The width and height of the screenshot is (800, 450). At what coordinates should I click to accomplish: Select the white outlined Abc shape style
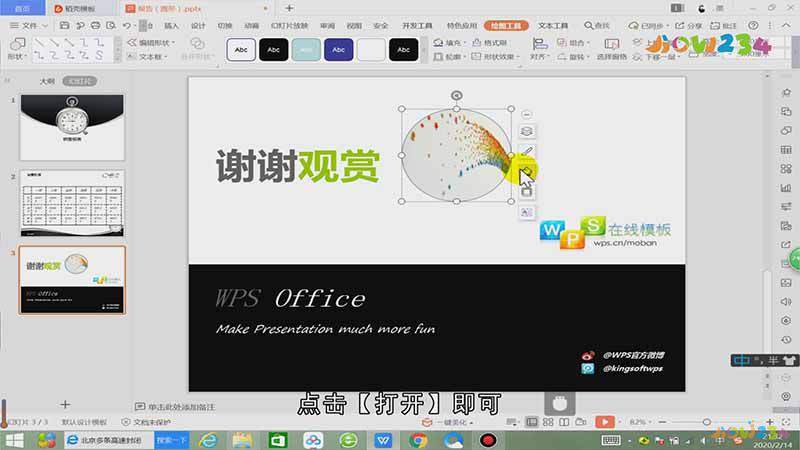[241, 49]
